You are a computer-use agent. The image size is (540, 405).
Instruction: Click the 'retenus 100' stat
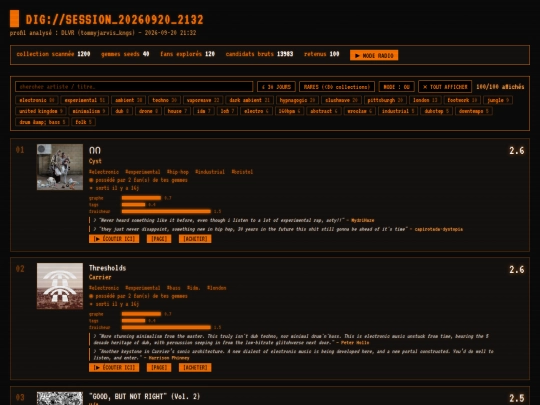tap(321, 54)
